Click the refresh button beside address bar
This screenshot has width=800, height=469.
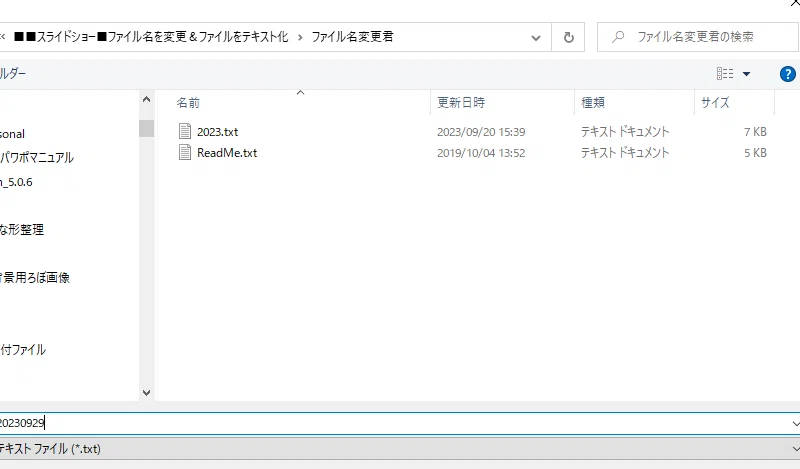[x=568, y=37]
